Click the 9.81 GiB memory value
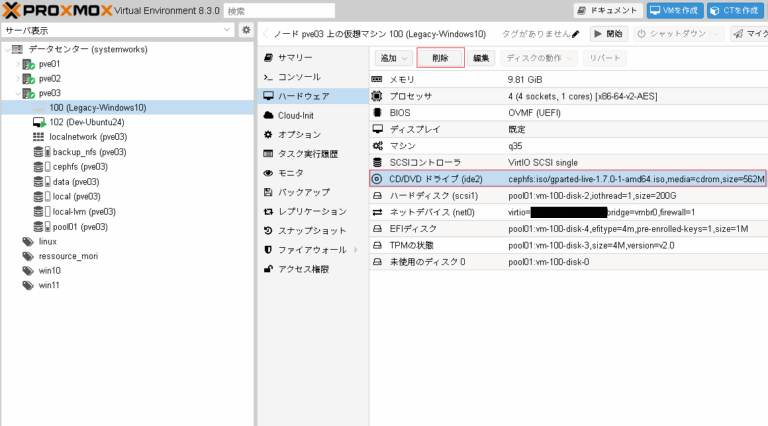 525,80
